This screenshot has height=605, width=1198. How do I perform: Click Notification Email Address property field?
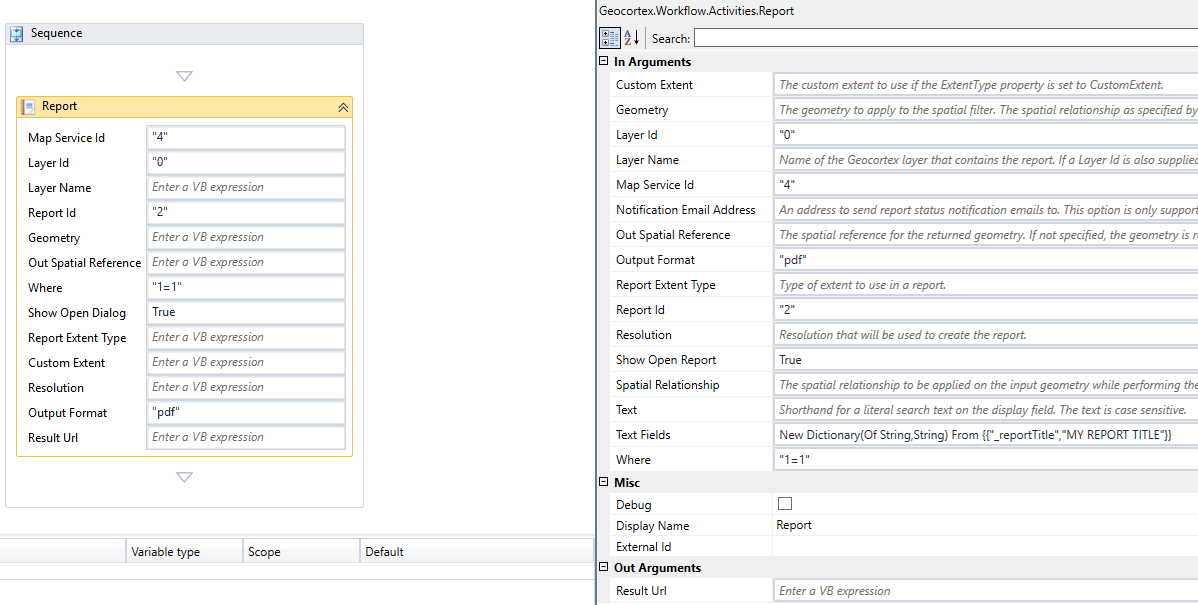click(986, 209)
